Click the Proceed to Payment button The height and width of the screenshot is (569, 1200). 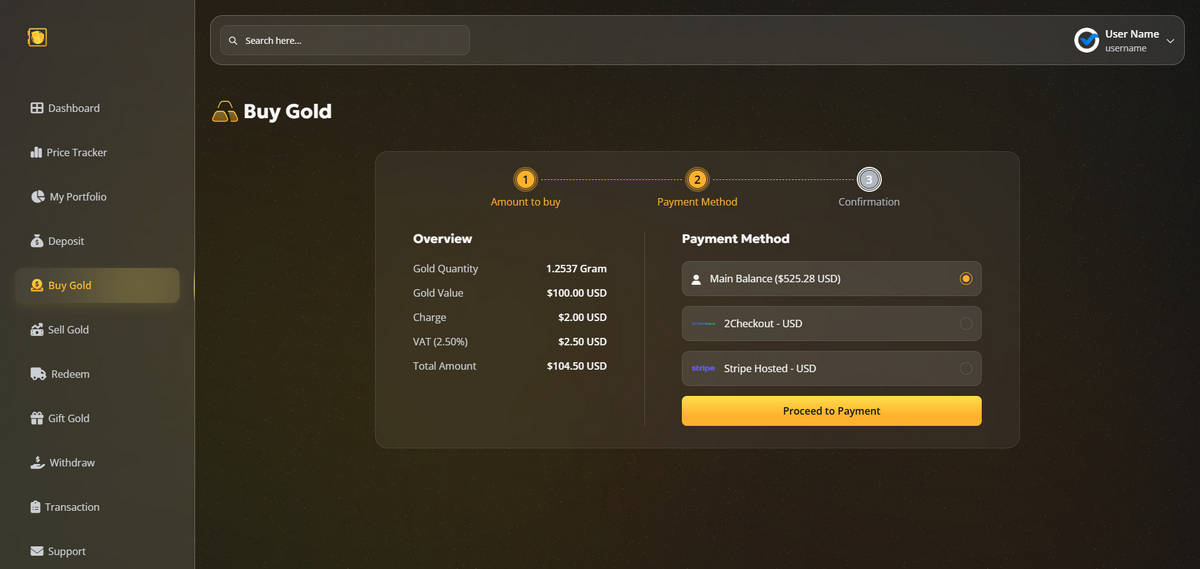click(x=832, y=411)
